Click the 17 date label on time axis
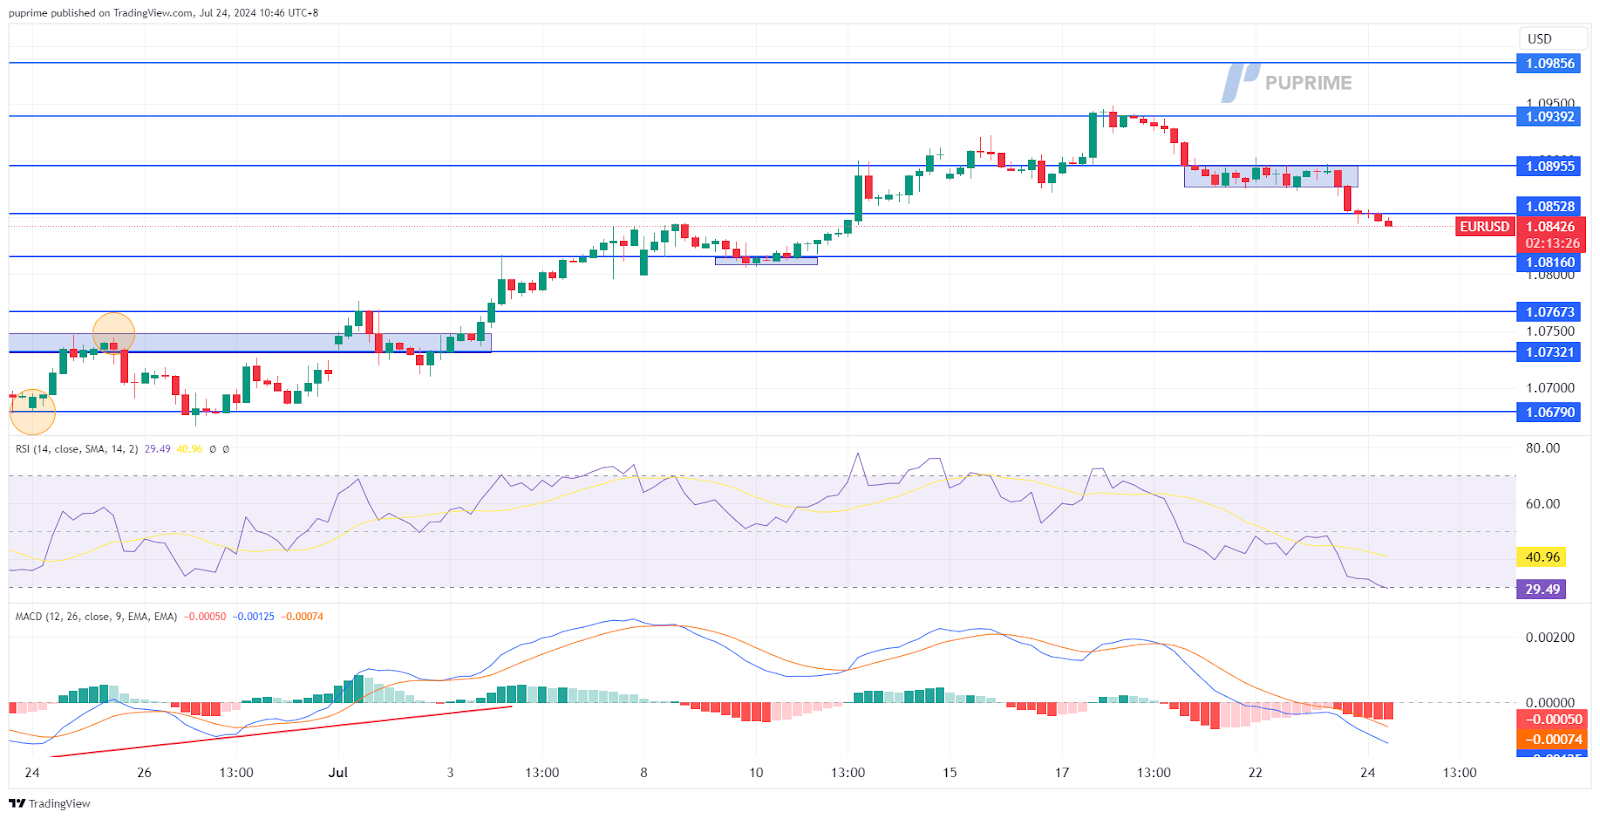 1061,772
